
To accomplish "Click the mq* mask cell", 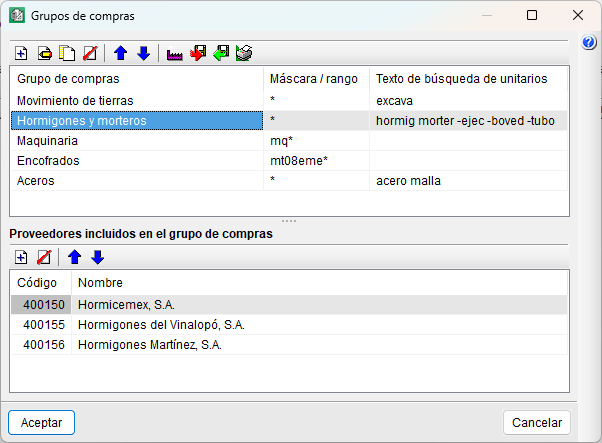I will 316,141.
